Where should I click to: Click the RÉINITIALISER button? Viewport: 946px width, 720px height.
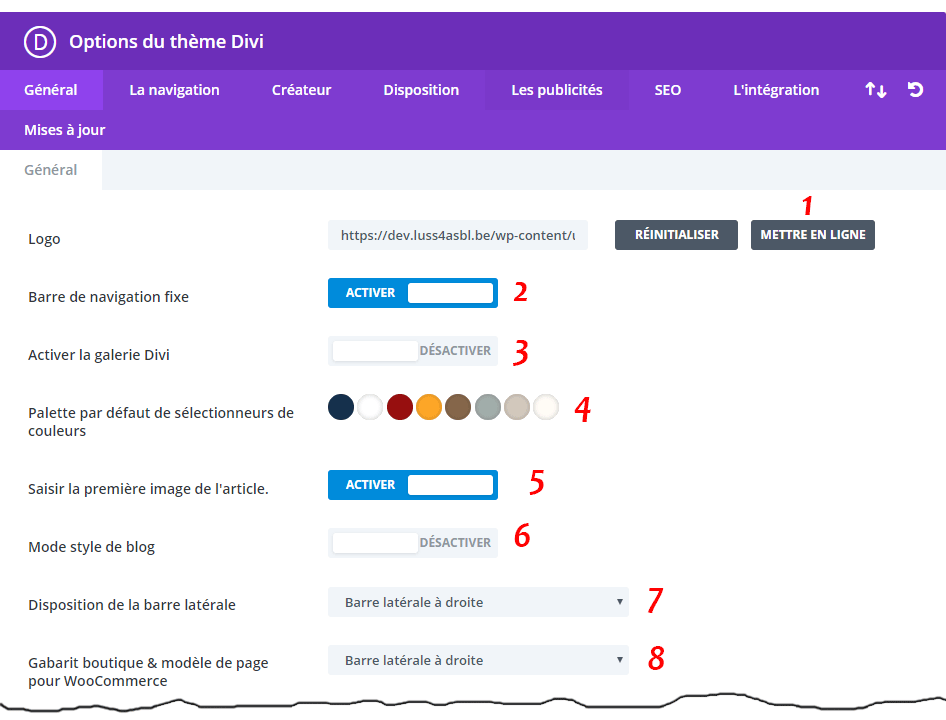(676, 235)
